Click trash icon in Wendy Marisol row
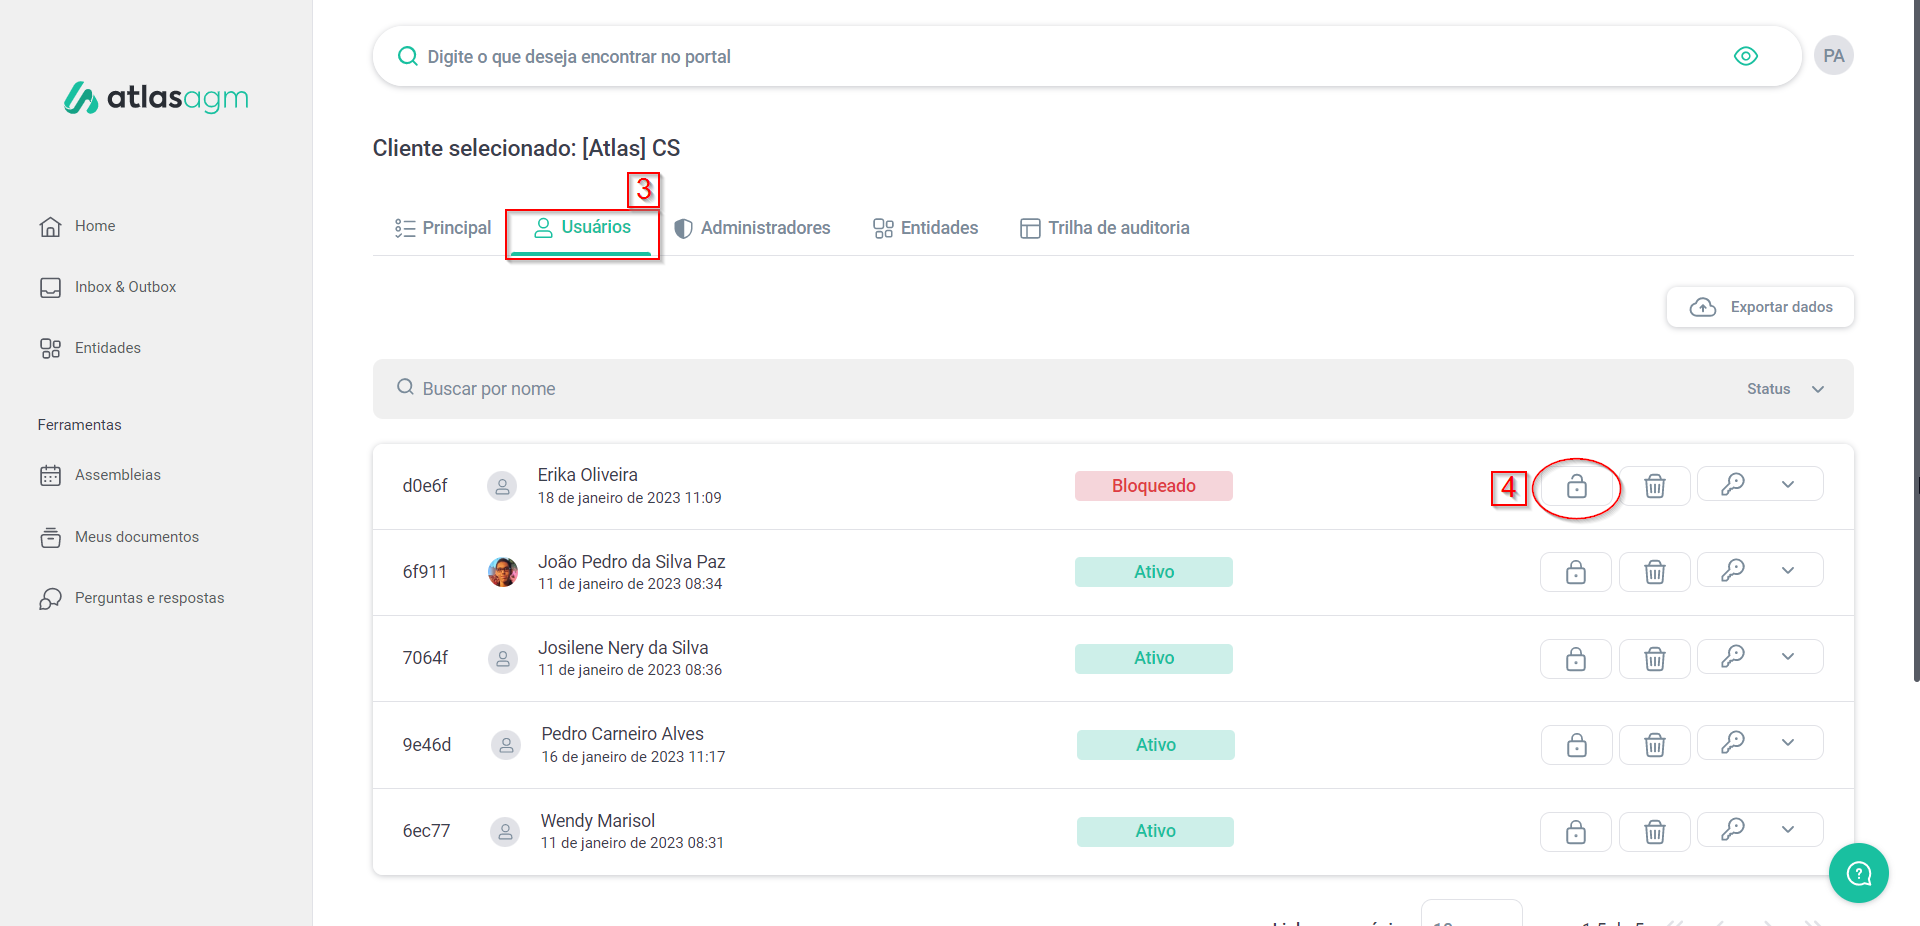 (1655, 832)
